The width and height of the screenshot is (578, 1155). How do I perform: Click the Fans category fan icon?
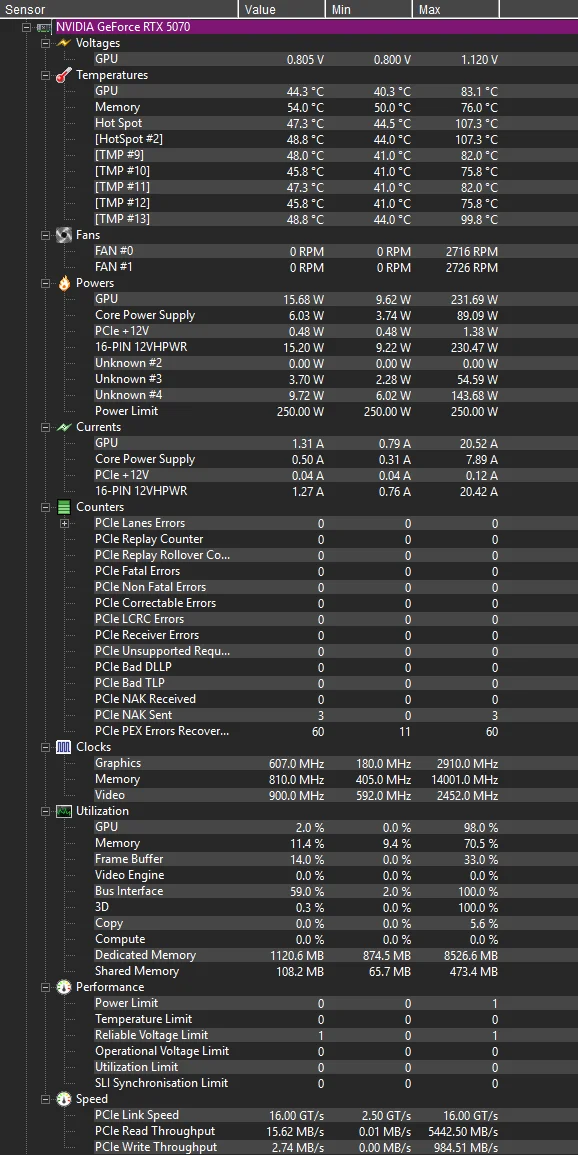64,235
